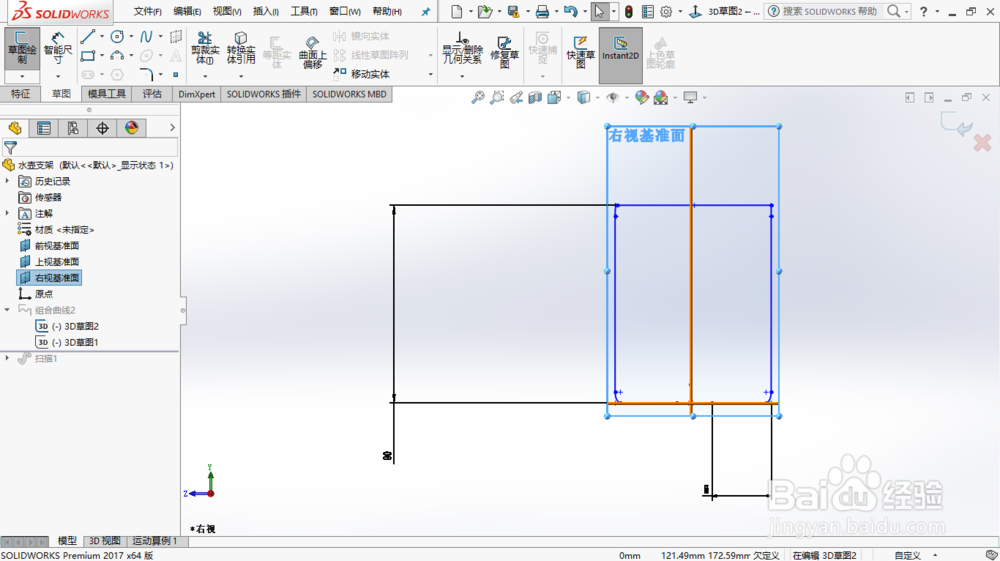Switch to the 模具工具 tab
The width and height of the screenshot is (1000, 561).
coord(107,94)
